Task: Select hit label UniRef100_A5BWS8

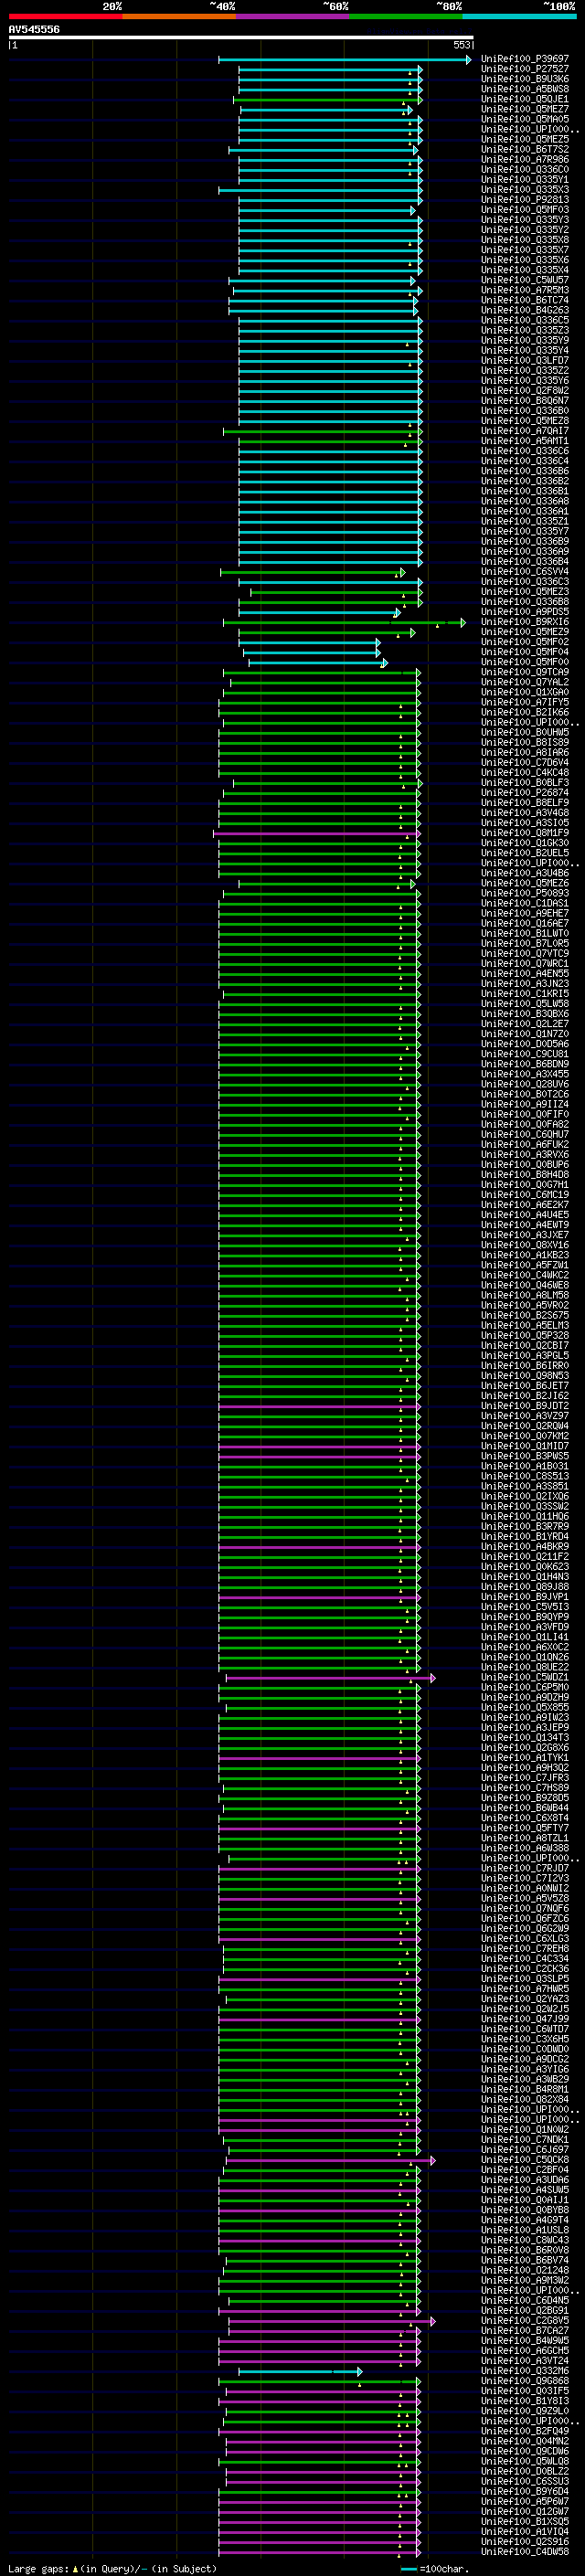Action: pyautogui.click(x=524, y=89)
